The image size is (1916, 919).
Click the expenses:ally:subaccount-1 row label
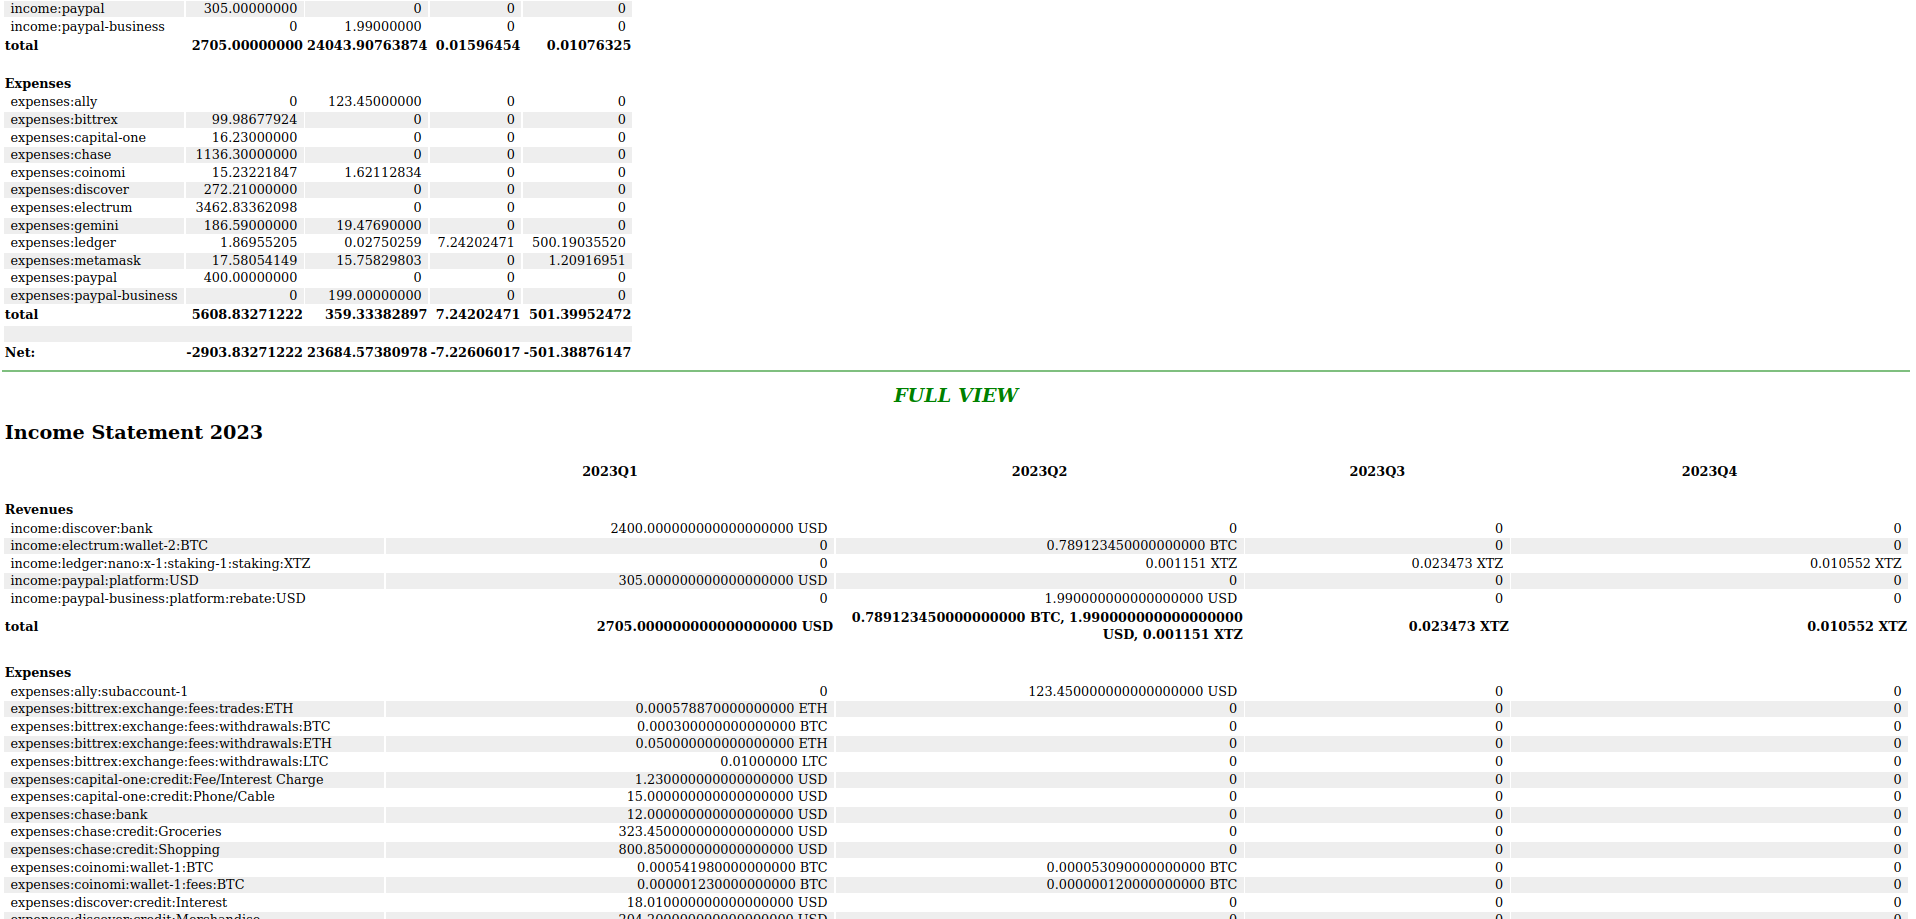click(x=99, y=691)
